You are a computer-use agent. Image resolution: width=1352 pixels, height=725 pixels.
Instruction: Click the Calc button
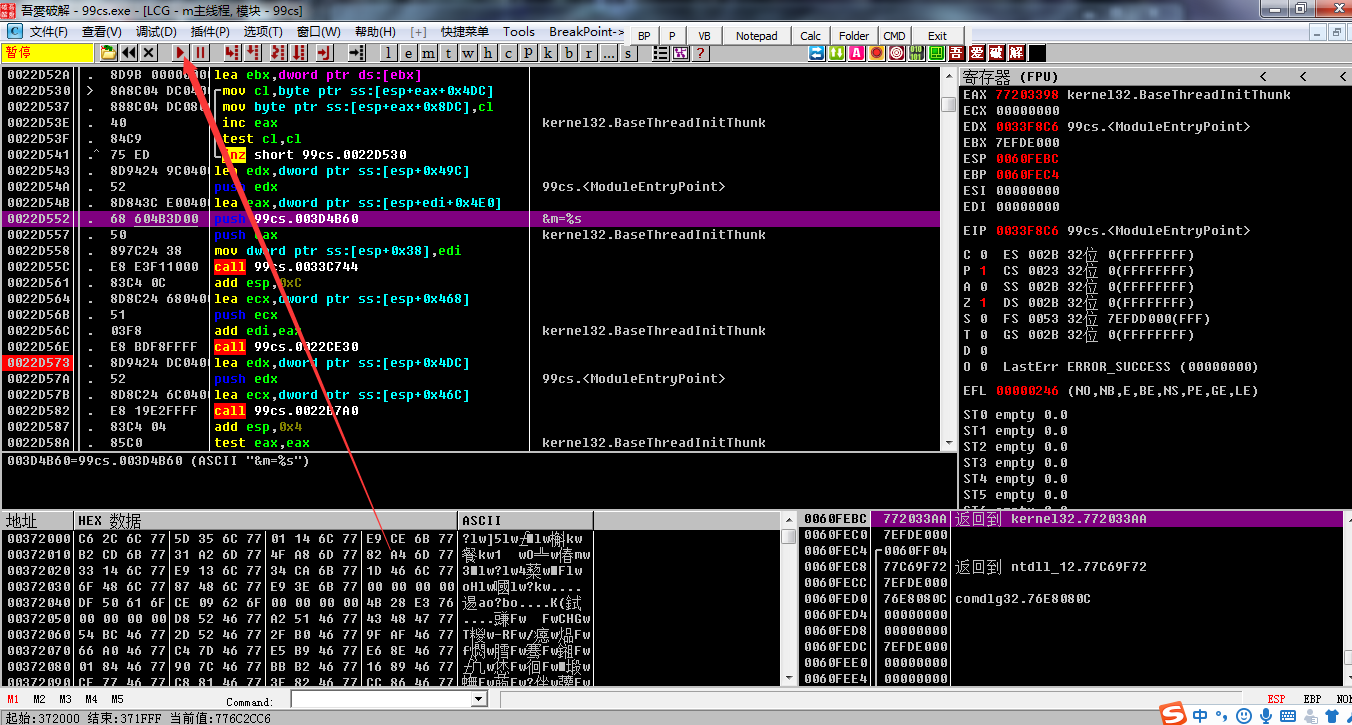(811, 36)
